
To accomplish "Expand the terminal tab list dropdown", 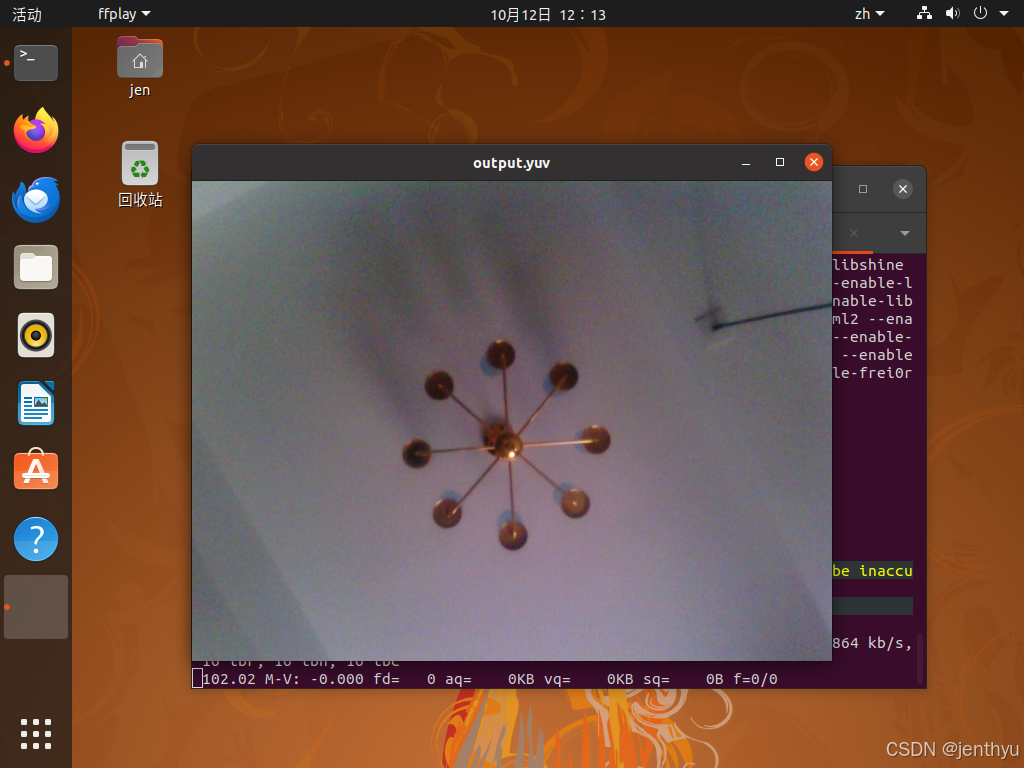I will click(904, 233).
